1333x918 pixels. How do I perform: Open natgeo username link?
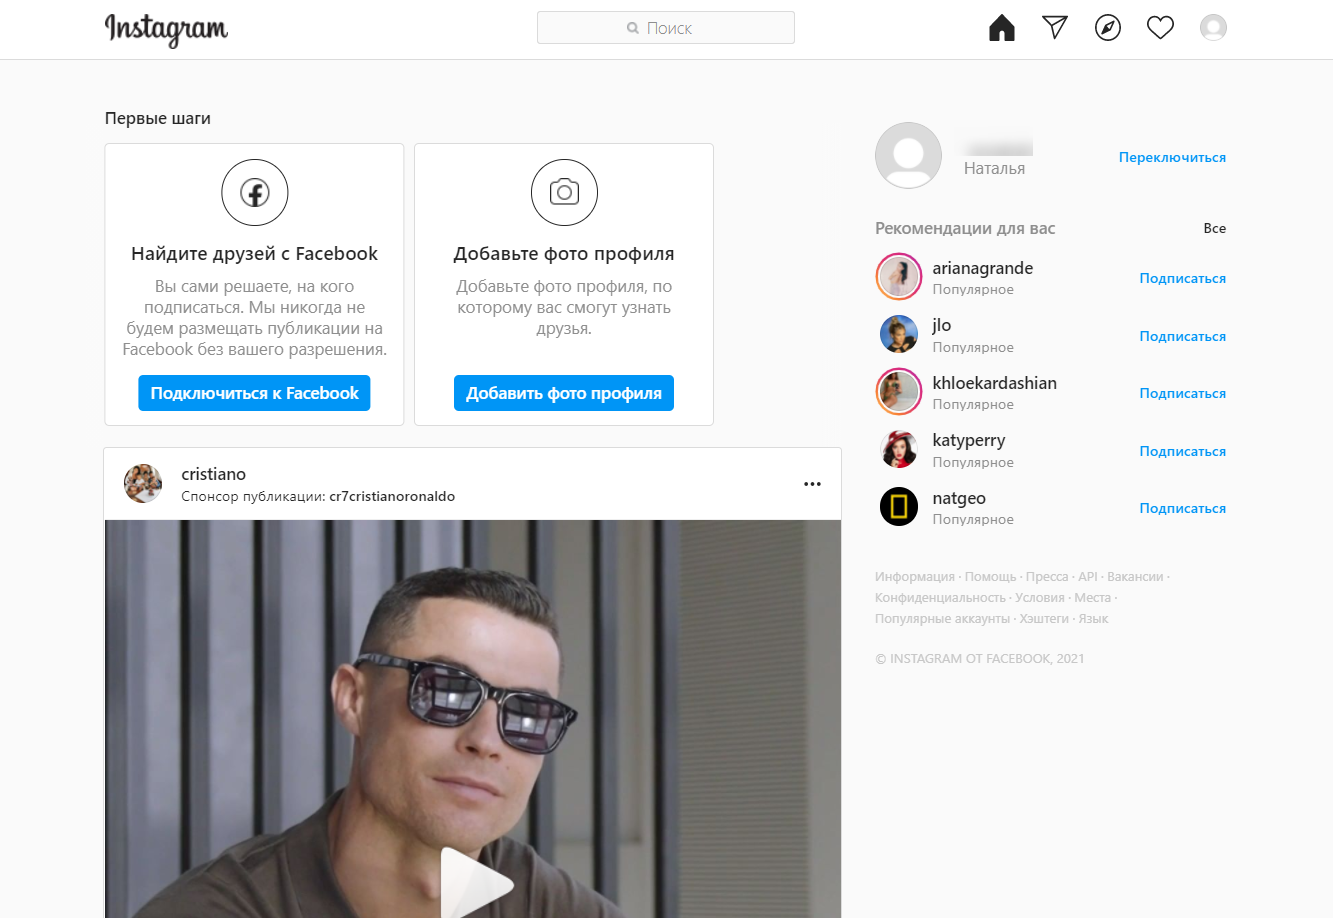[959, 498]
